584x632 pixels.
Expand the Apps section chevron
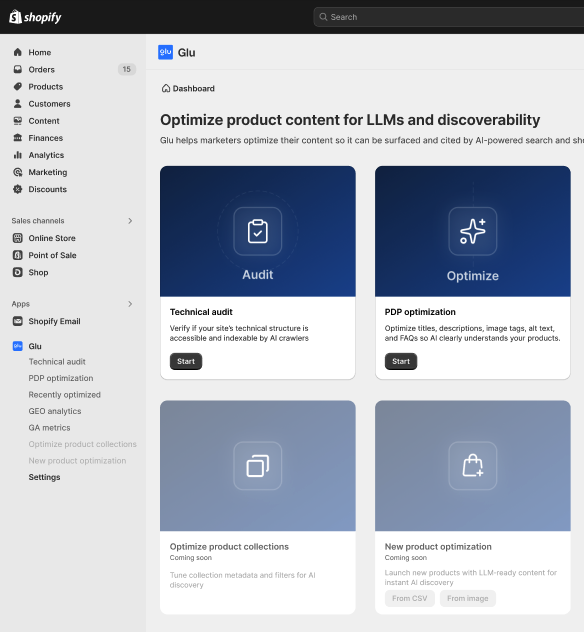130,304
